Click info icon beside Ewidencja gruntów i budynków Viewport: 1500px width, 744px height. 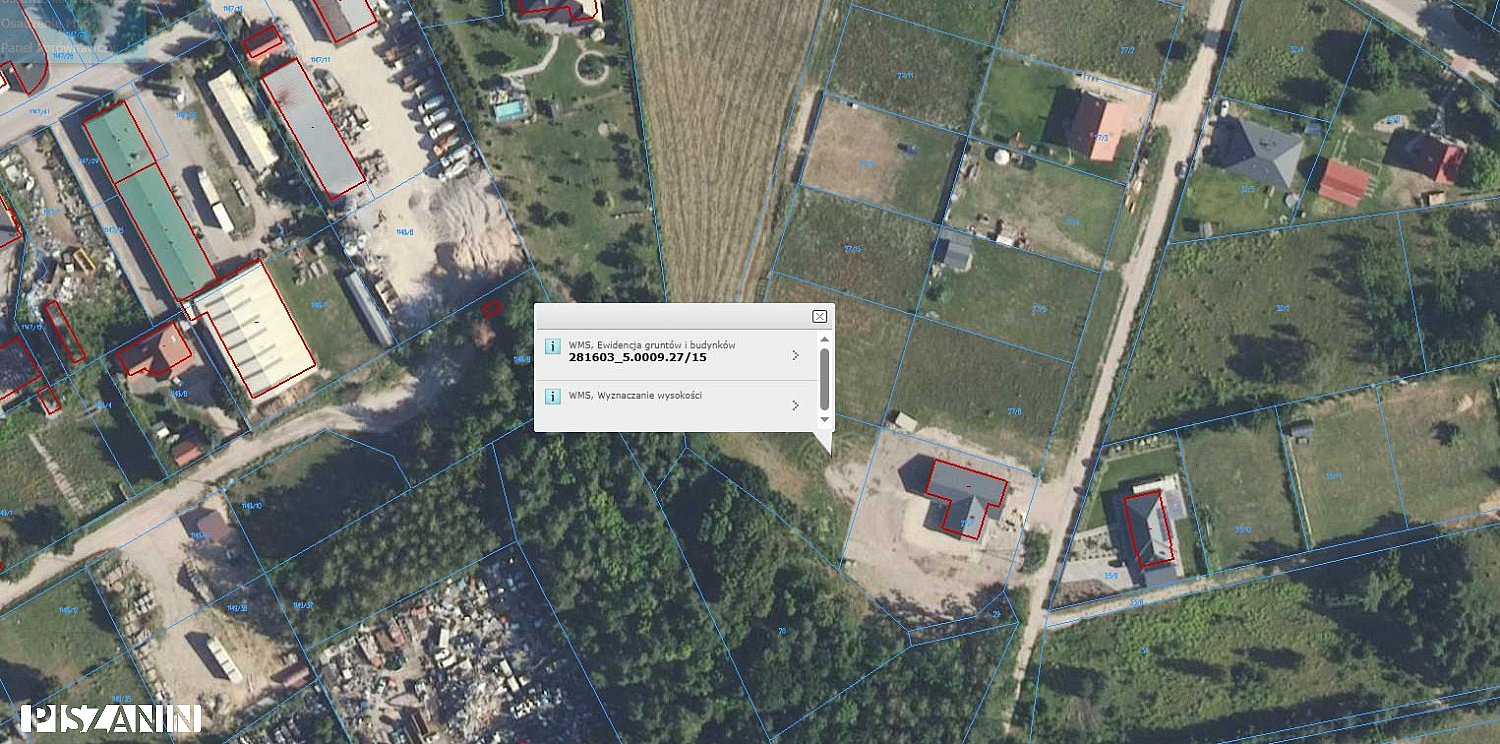pyautogui.click(x=552, y=346)
